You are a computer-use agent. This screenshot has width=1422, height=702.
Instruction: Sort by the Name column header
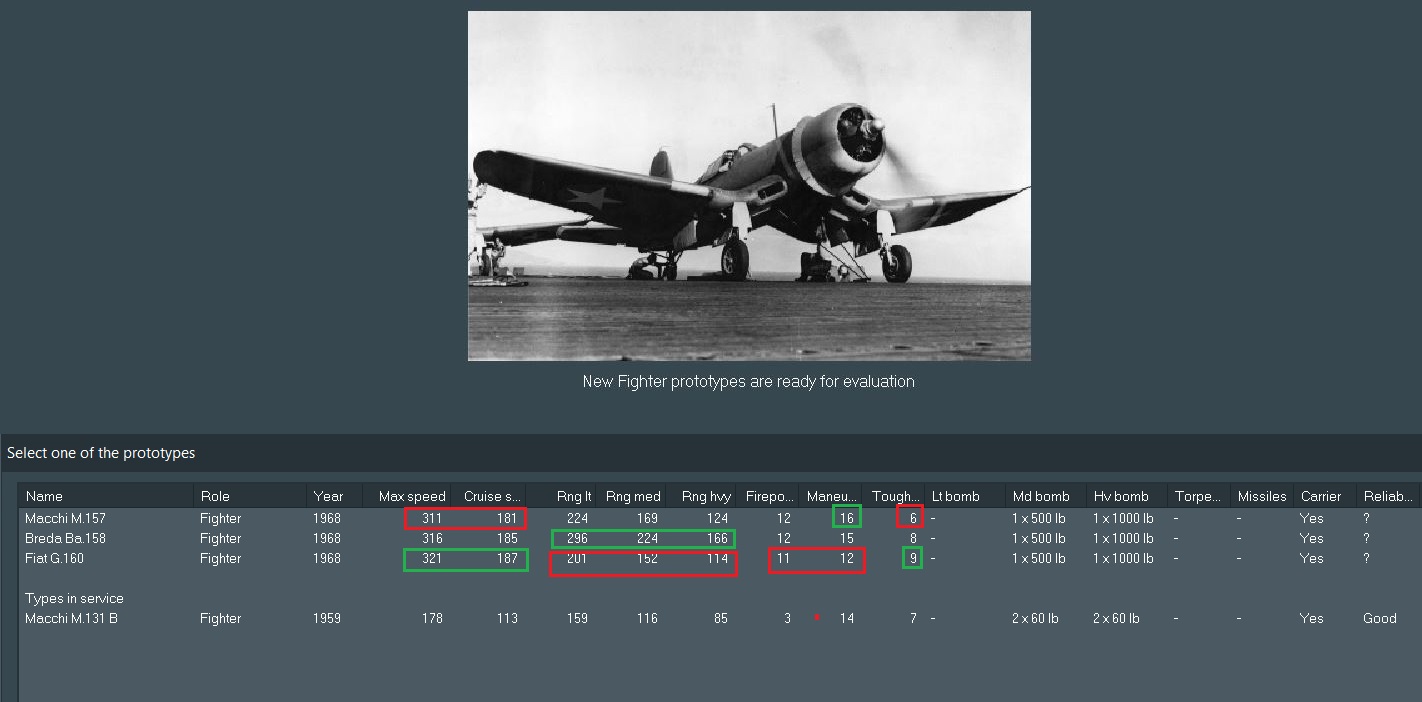106,496
